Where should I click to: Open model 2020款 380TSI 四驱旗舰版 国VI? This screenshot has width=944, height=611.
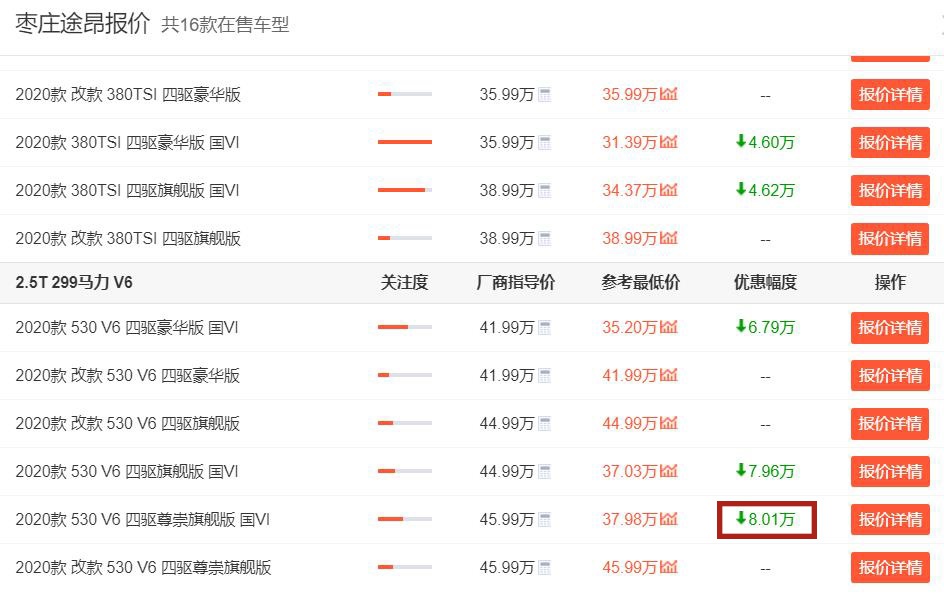tap(128, 191)
